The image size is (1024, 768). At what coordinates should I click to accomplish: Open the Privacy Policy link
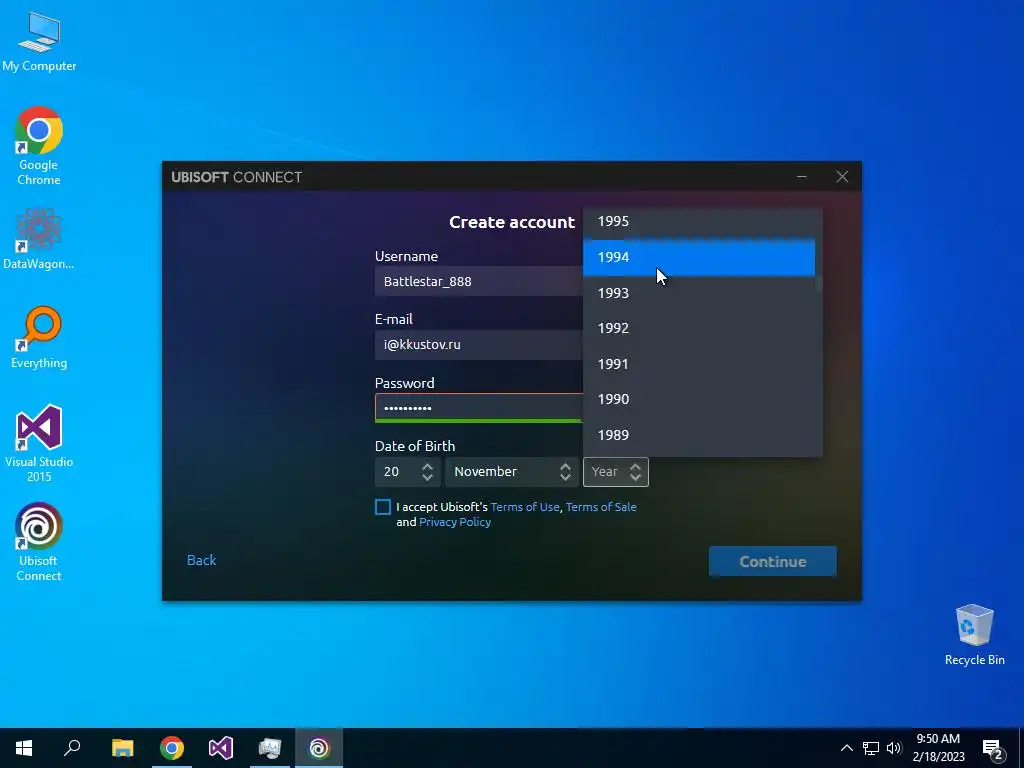[455, 522]
